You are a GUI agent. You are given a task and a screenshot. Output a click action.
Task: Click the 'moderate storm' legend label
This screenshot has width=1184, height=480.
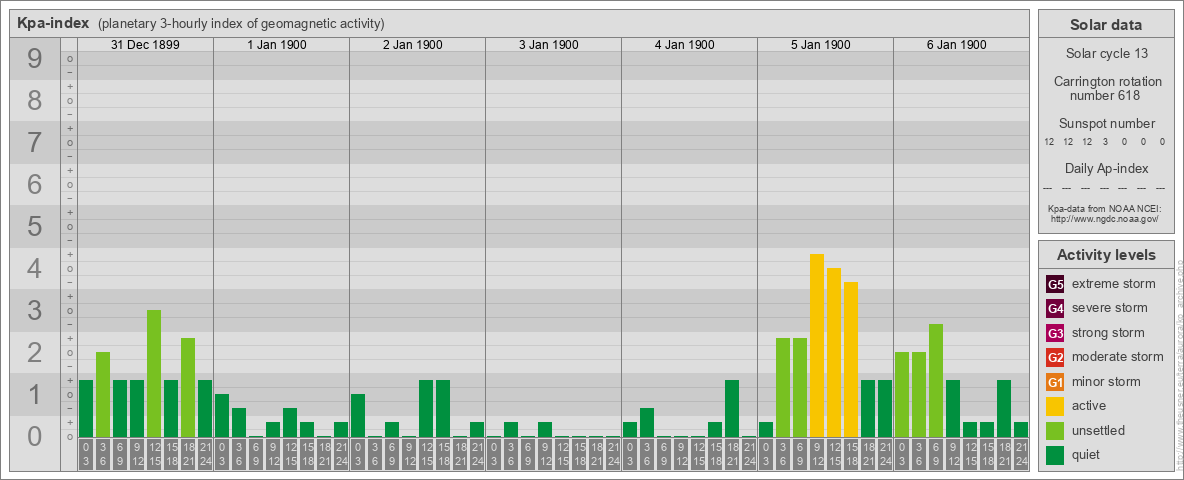1118,356
